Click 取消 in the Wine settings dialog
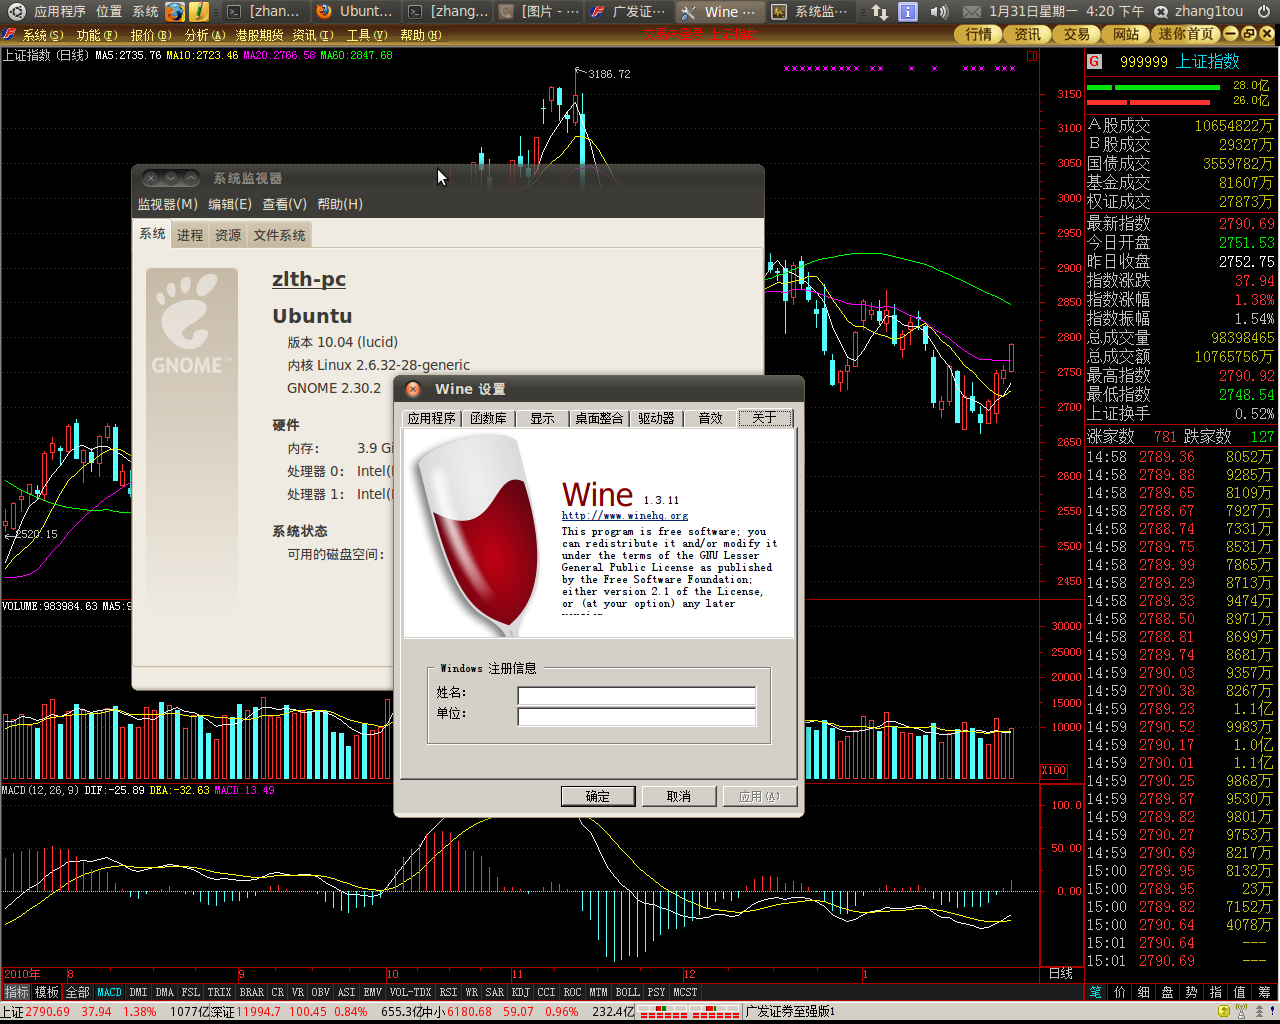1280x1024 pixels. coord(679,796)
